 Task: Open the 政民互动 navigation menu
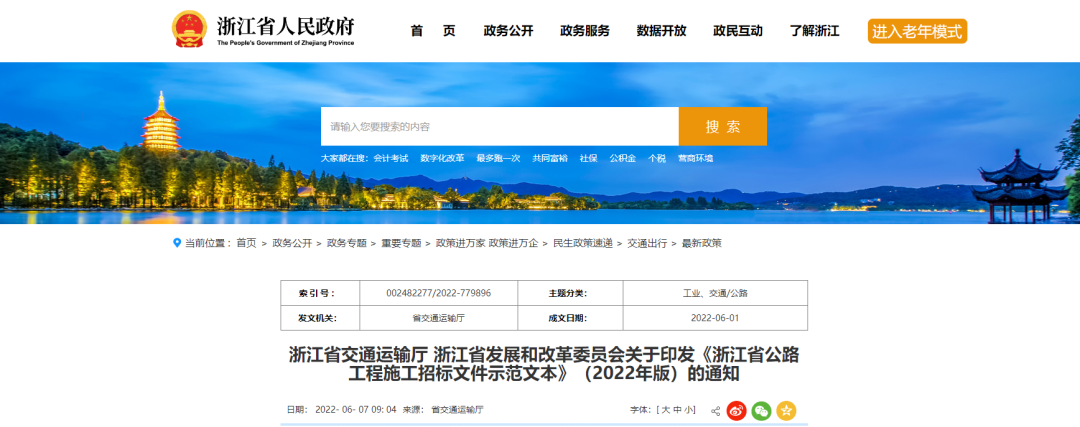click(738, 31)
